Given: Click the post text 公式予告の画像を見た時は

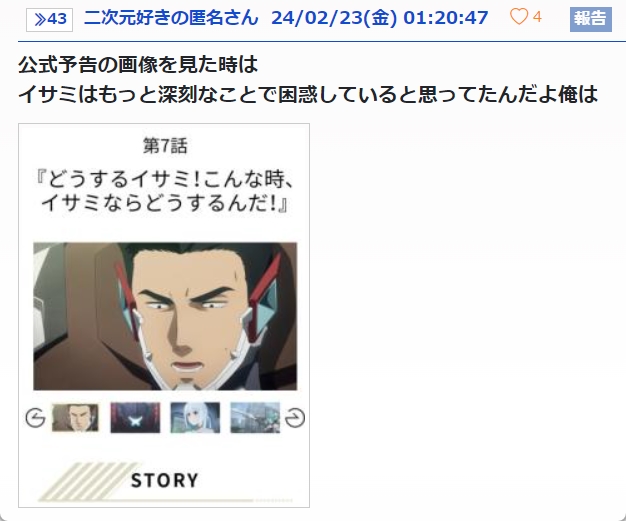Looking at the screenshot, I should click(x=138, y=65).
